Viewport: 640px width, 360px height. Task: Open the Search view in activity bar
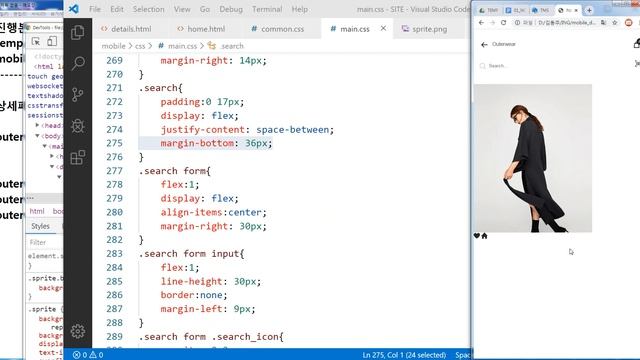[x=78, y=63]
